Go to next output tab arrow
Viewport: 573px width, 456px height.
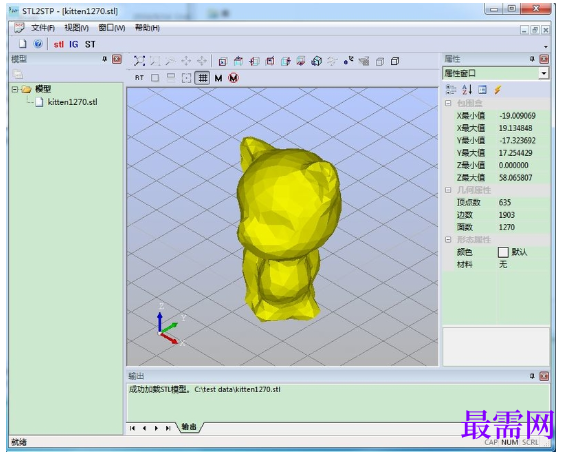coord(156,428)
